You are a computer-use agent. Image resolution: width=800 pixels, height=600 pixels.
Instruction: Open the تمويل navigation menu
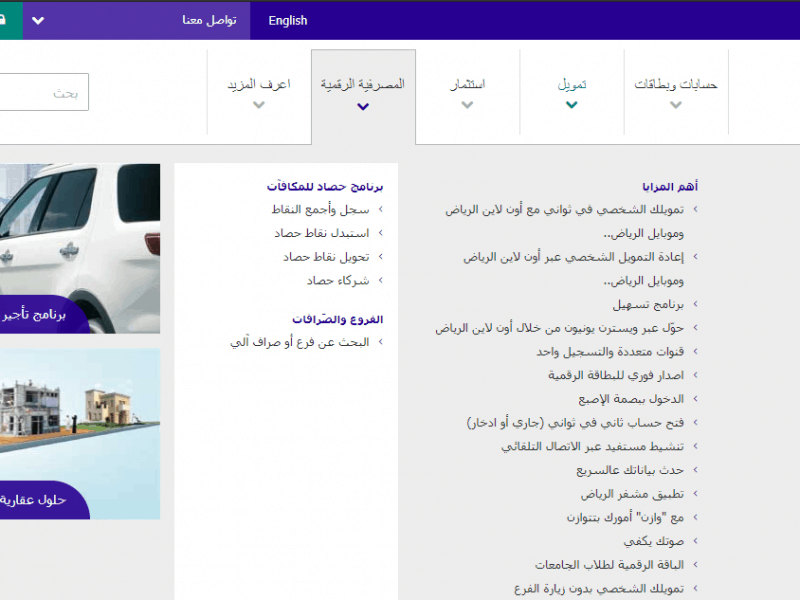coord(572,92)
